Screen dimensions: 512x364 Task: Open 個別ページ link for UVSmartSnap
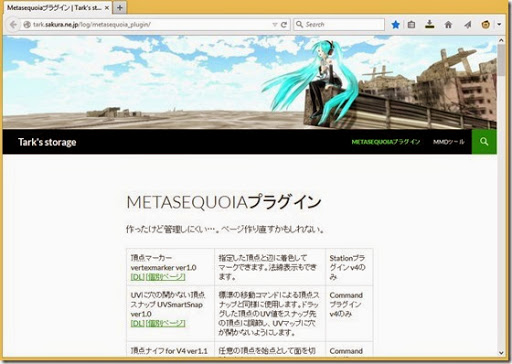(x=165, y=323)
